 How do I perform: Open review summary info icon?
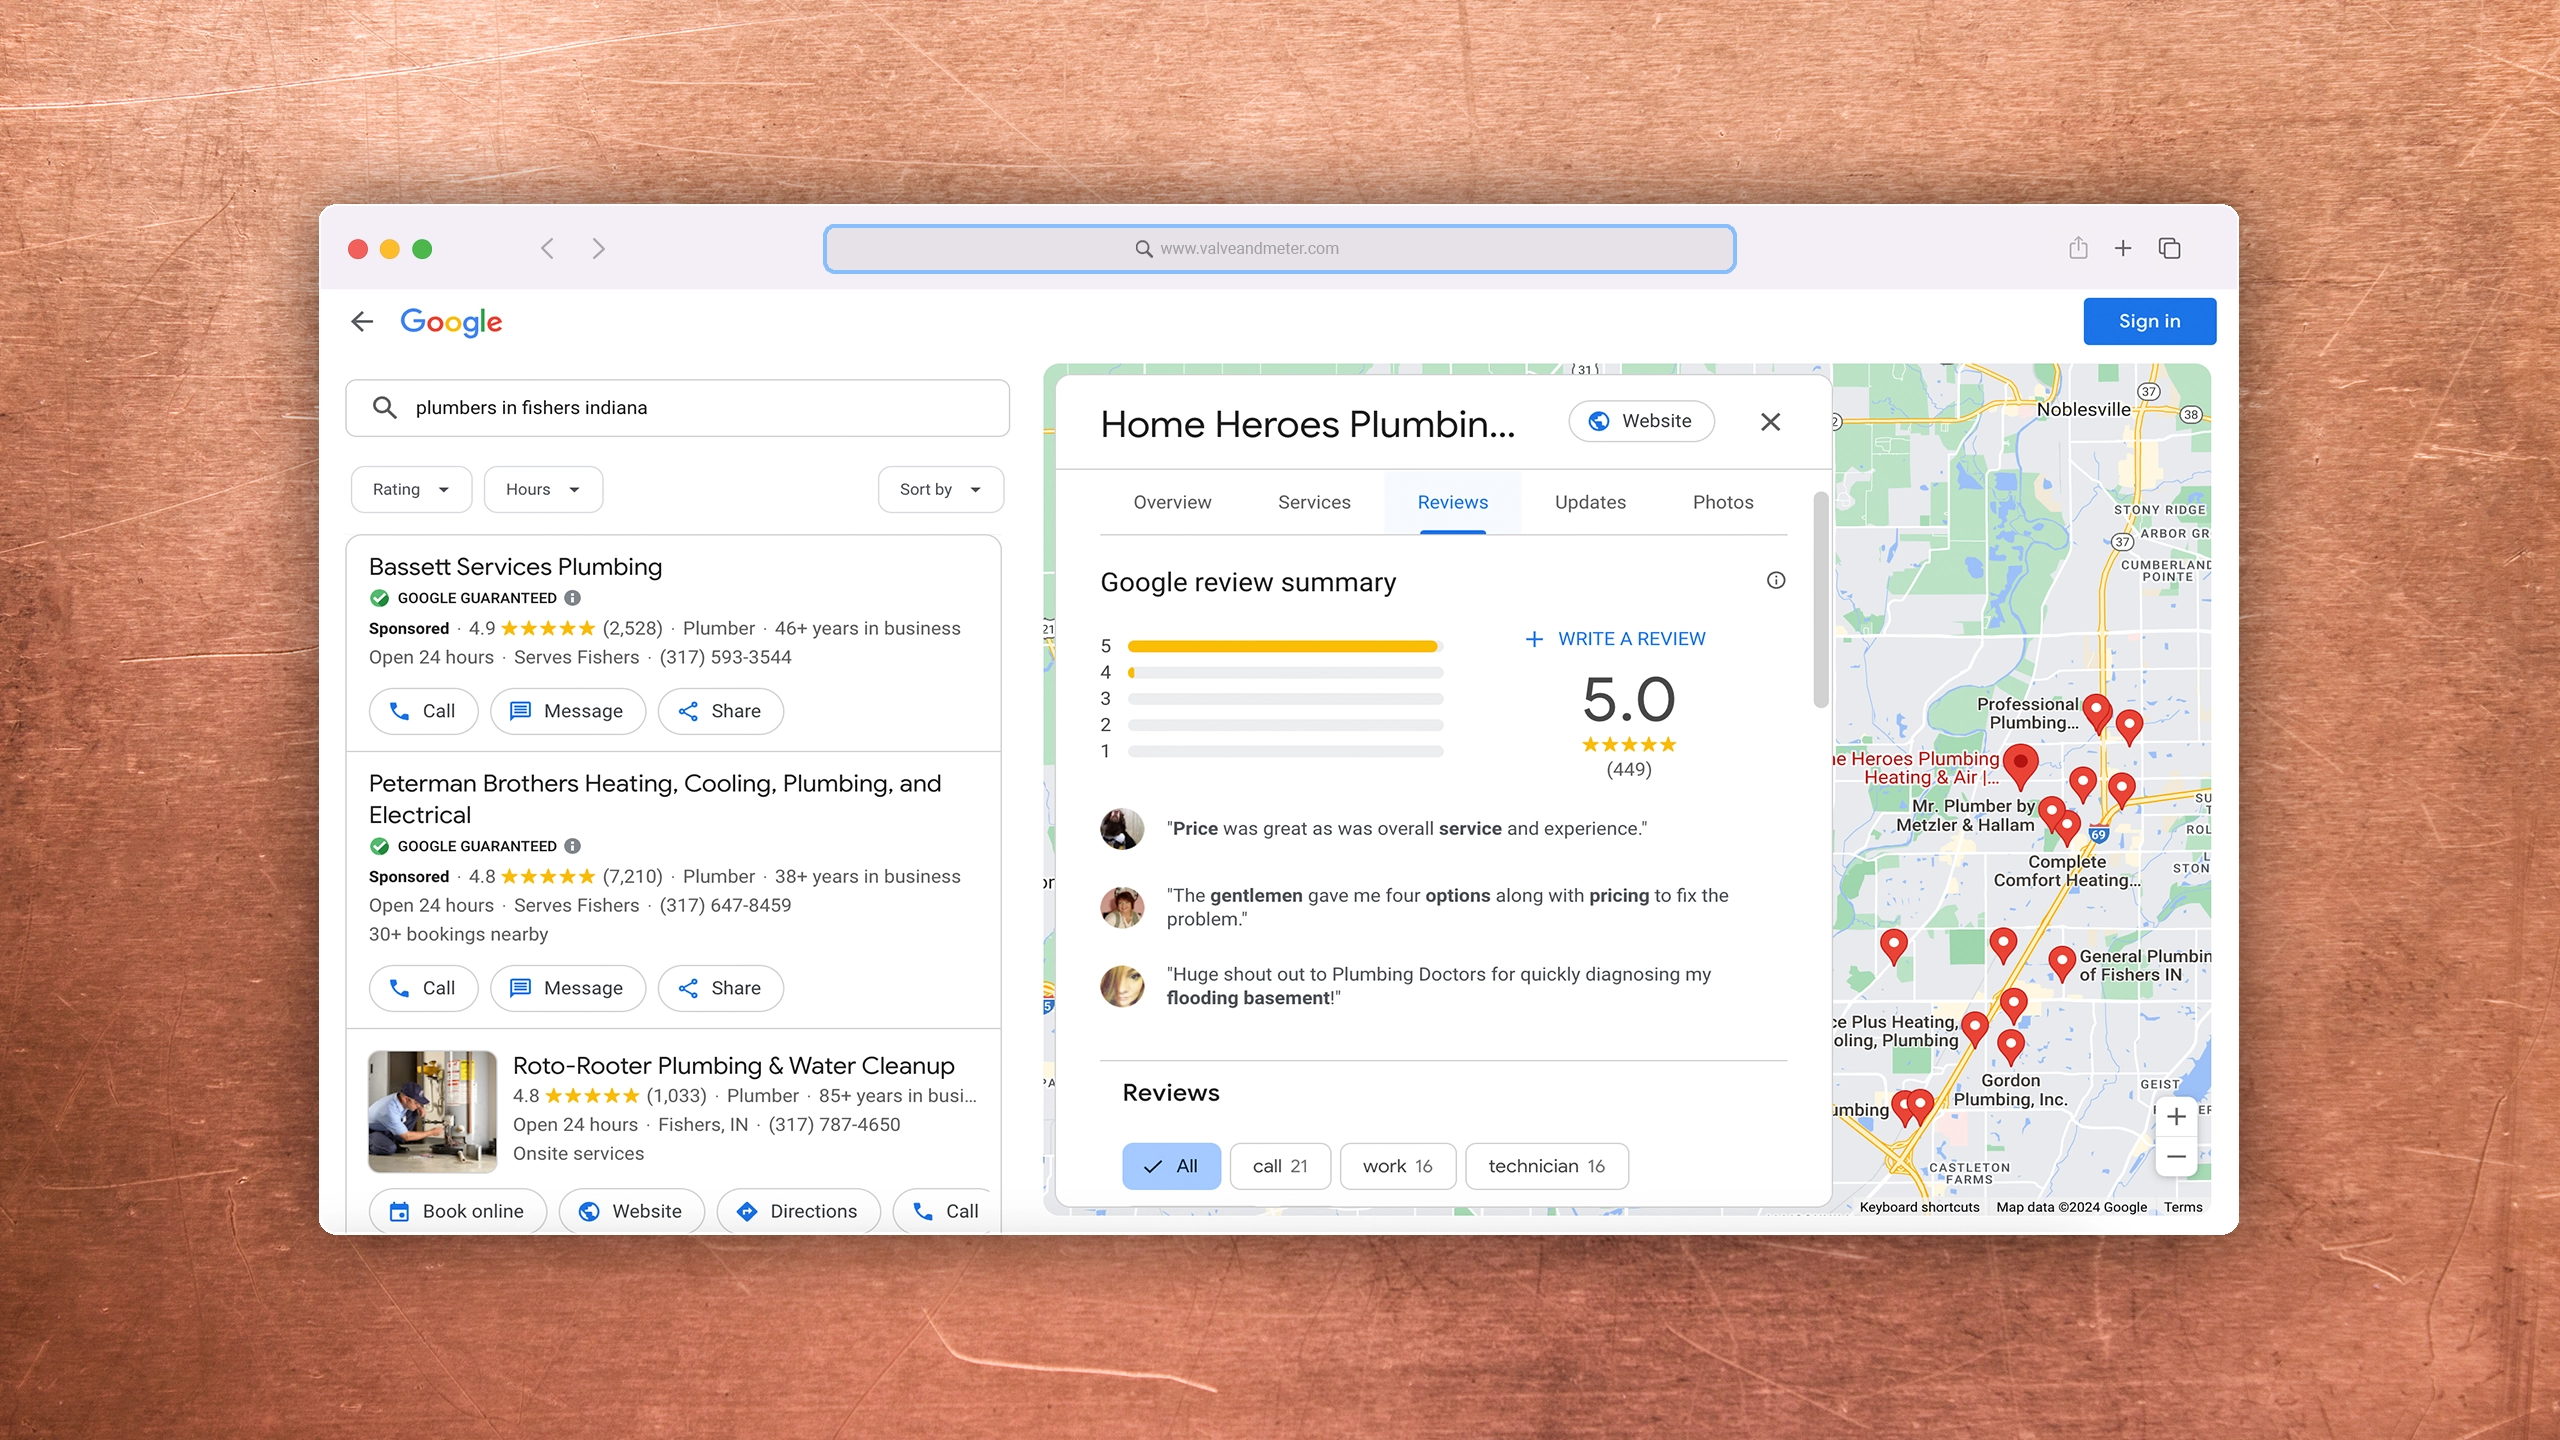pyautogui.click(x=1776, y=580)
